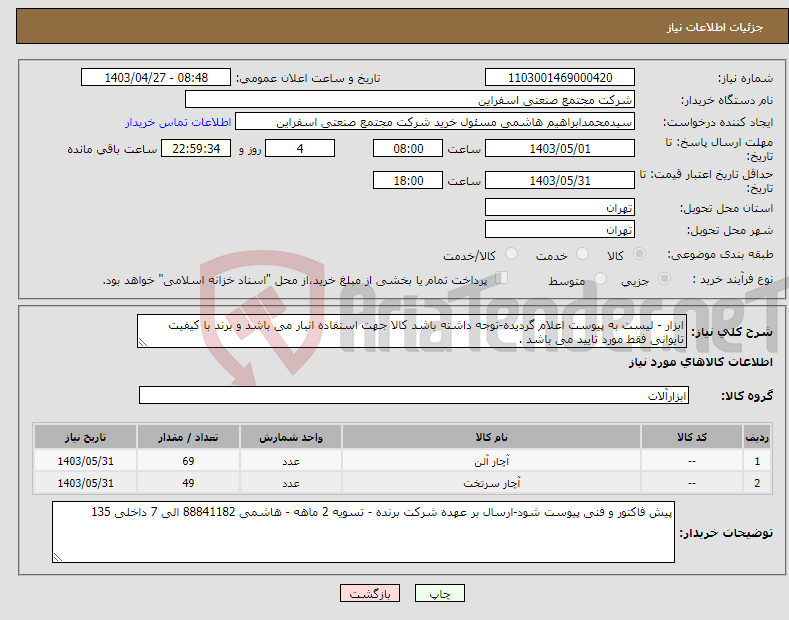Select the خدمت radio button
The width and height of the screenshot is (789, 620).
(x=582, y=254)
